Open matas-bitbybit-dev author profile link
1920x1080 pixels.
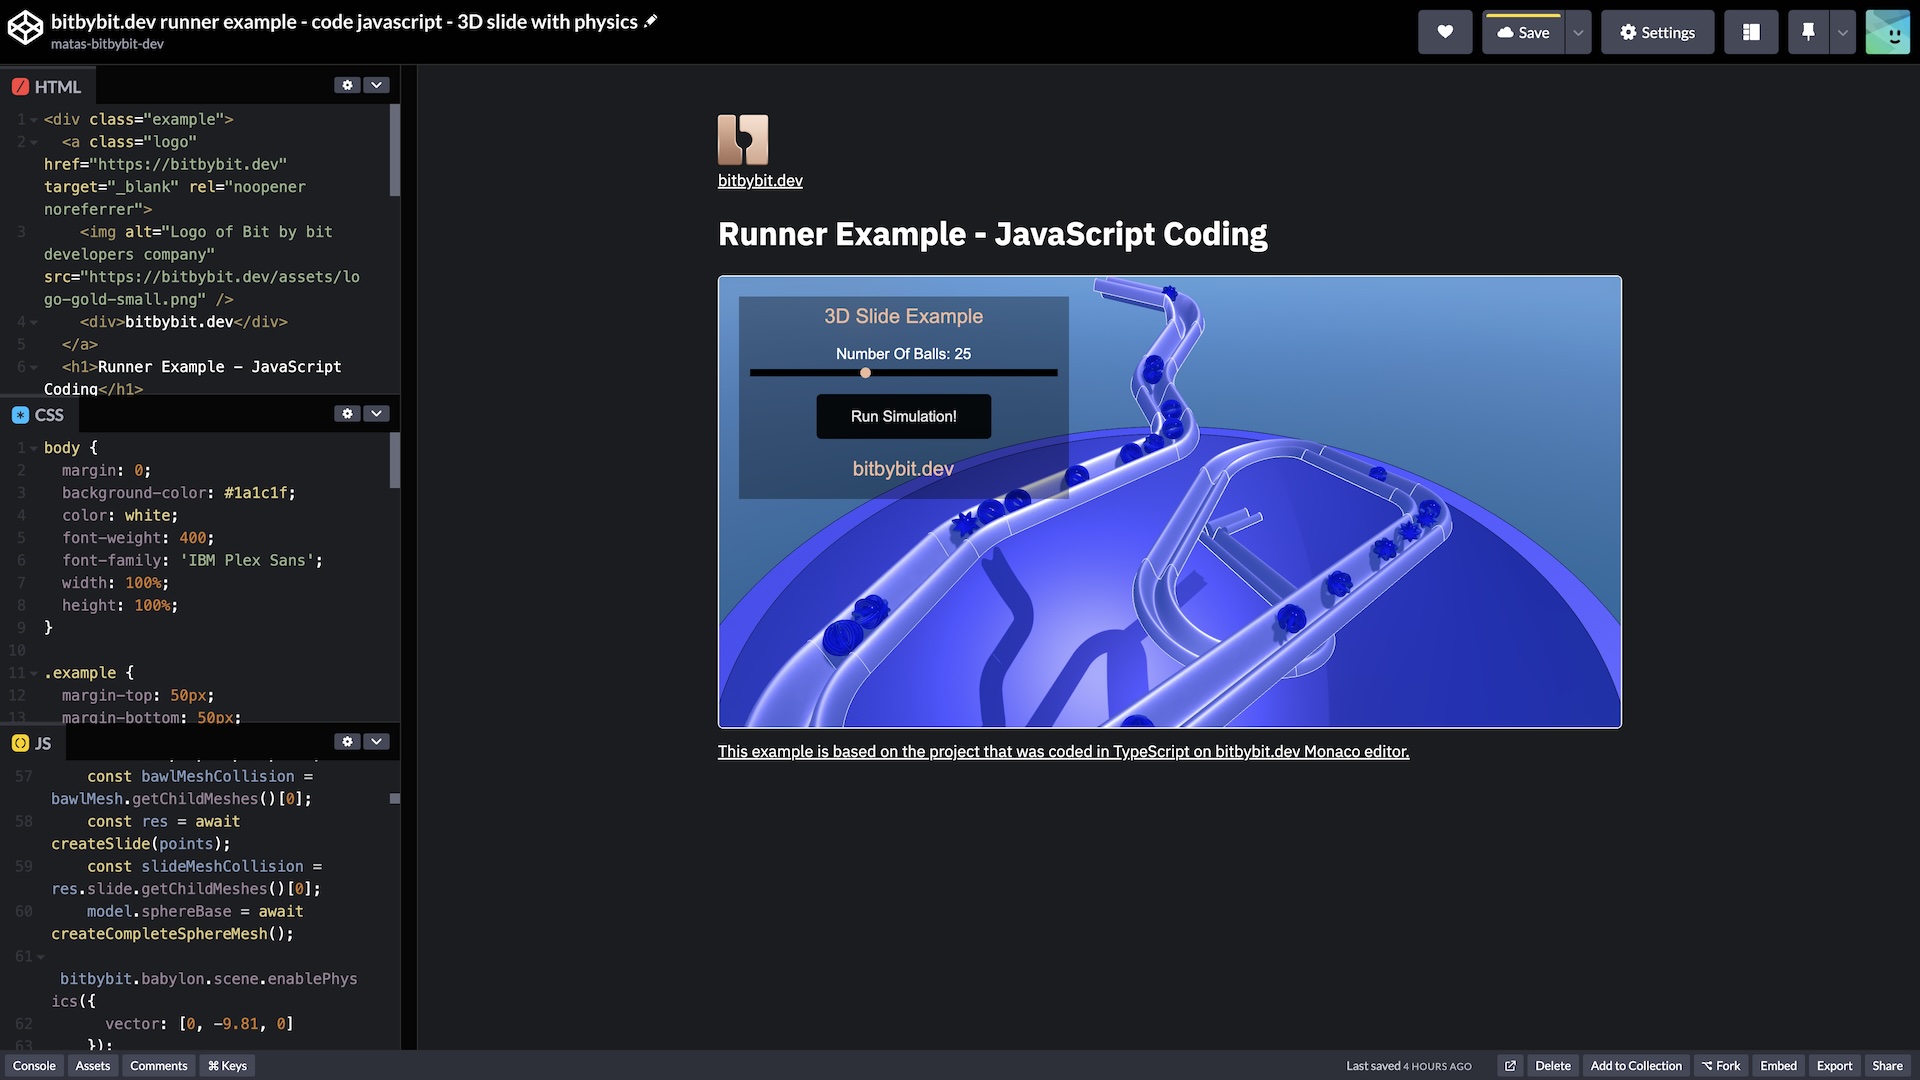pyautogui.click(x=107, y=44)
